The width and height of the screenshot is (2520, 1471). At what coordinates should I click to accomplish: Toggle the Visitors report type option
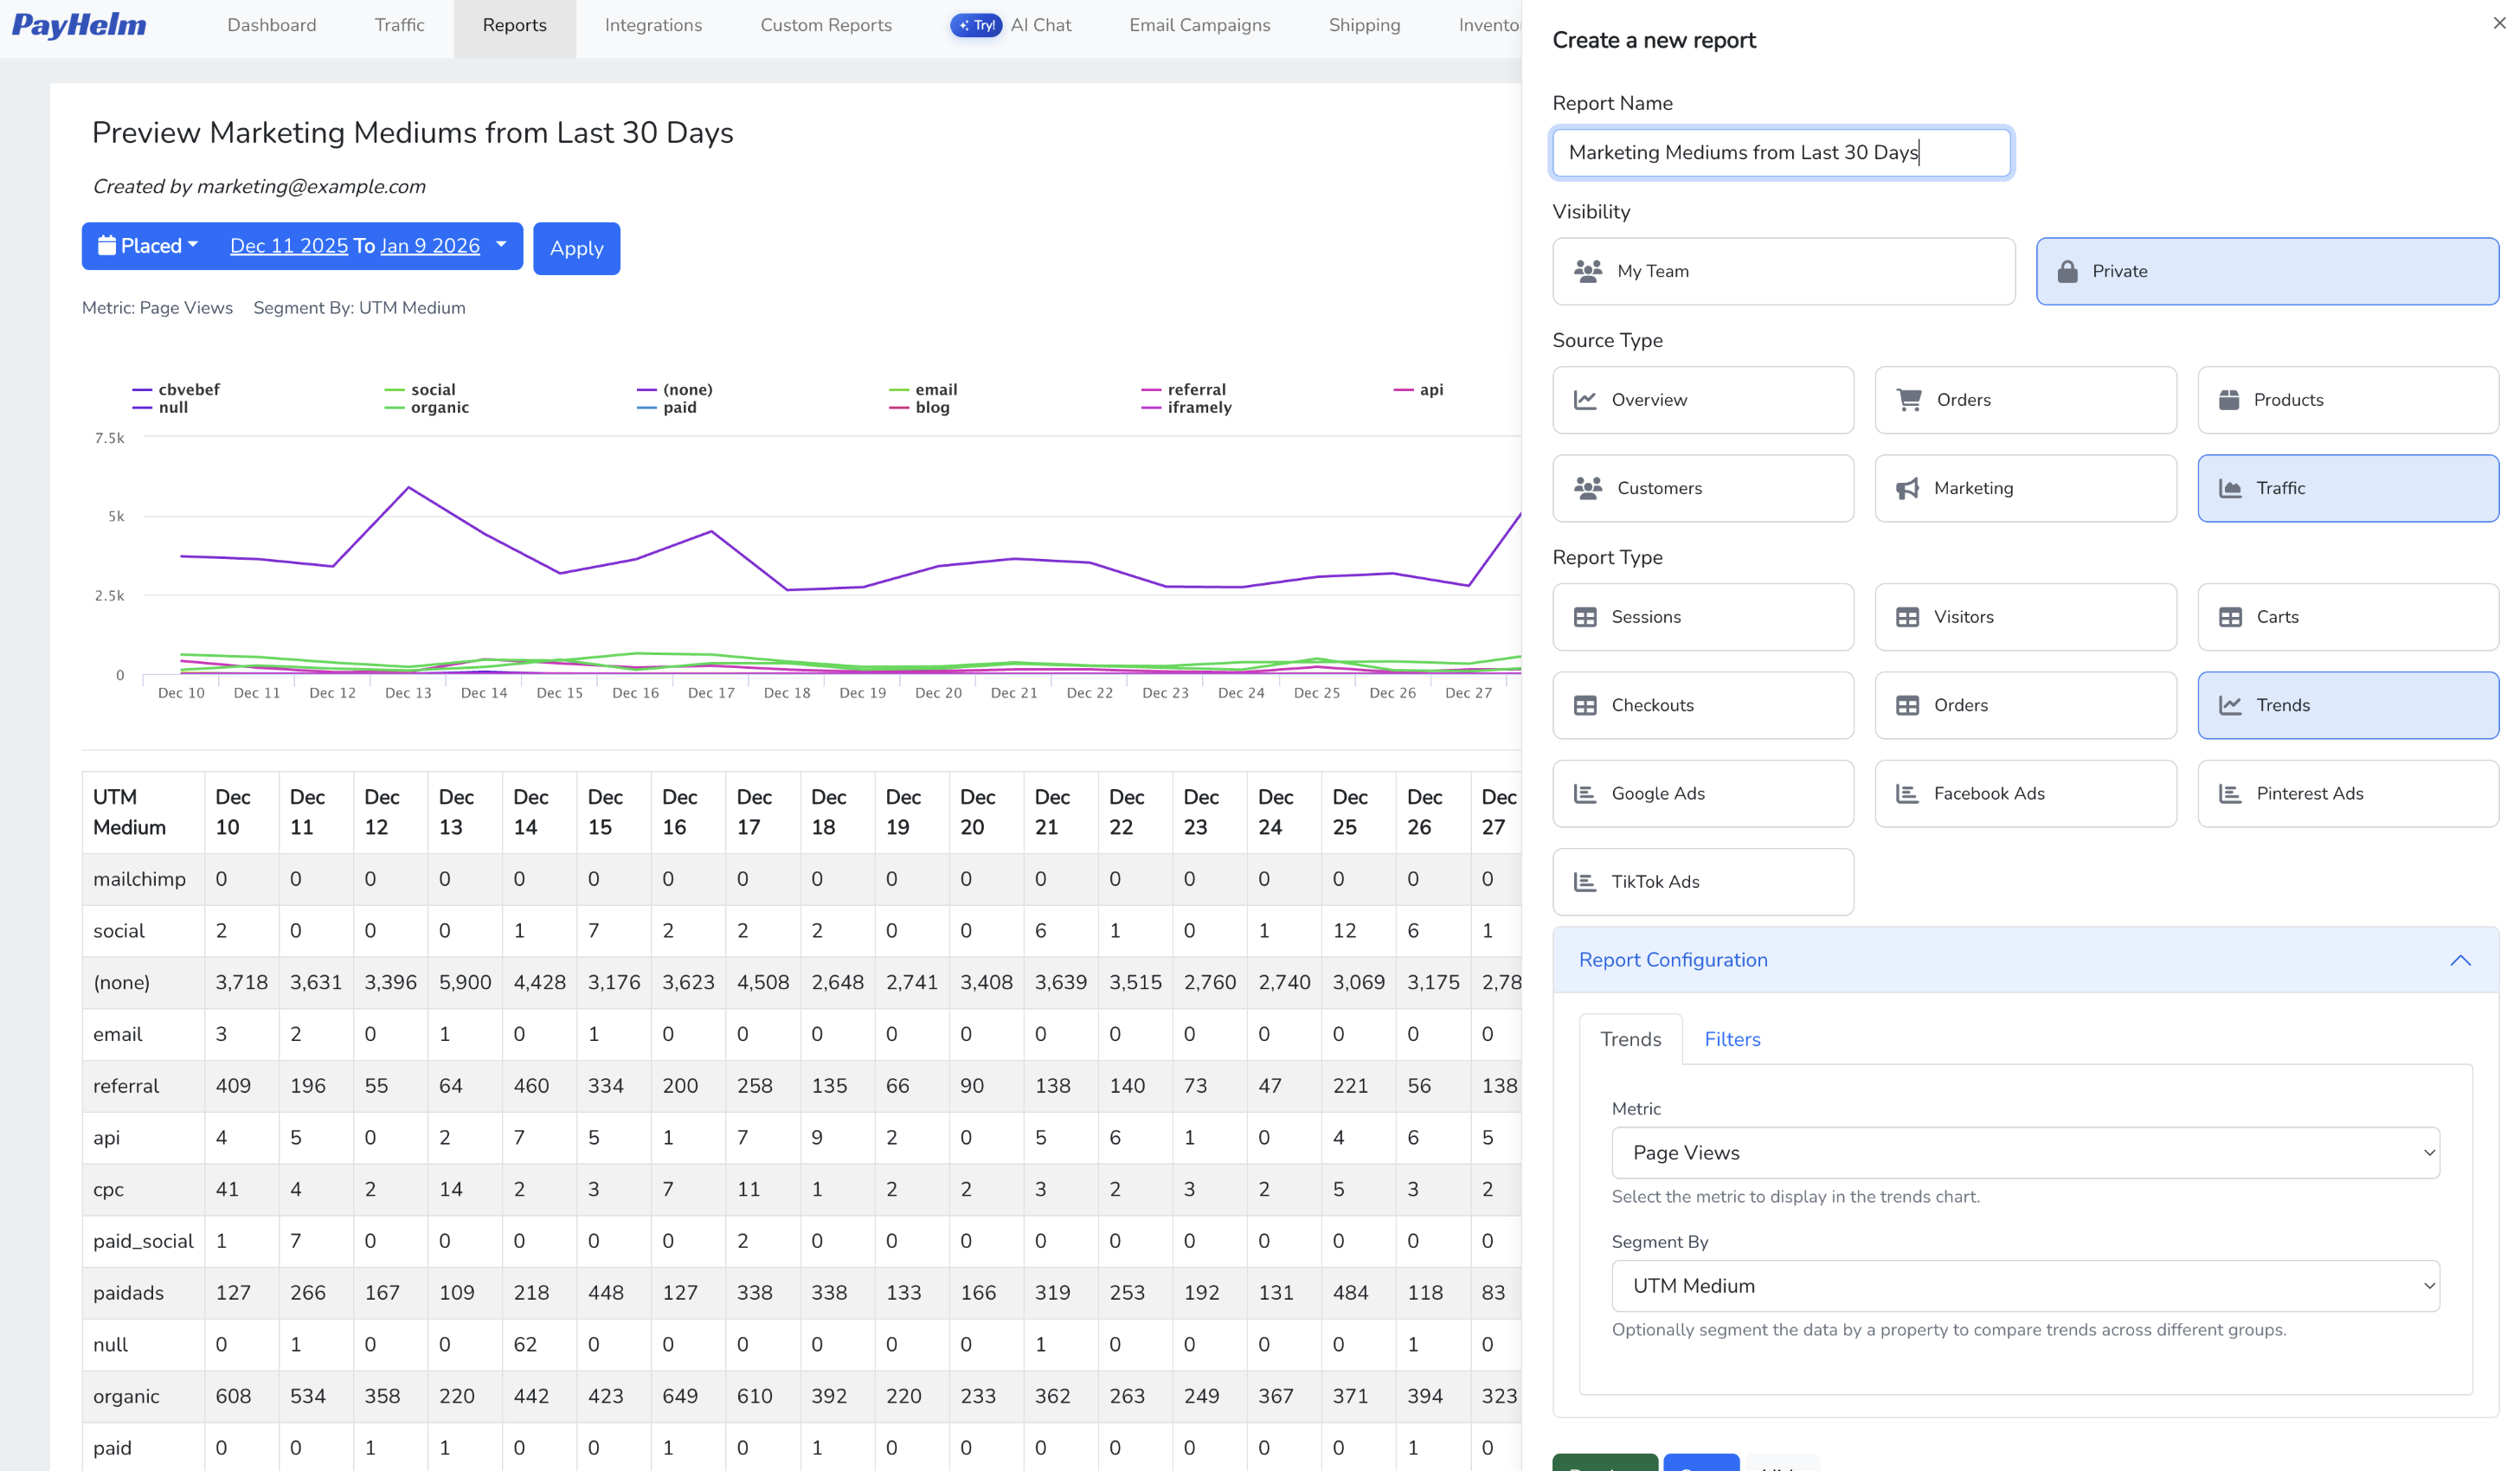tap(2025, 617)
